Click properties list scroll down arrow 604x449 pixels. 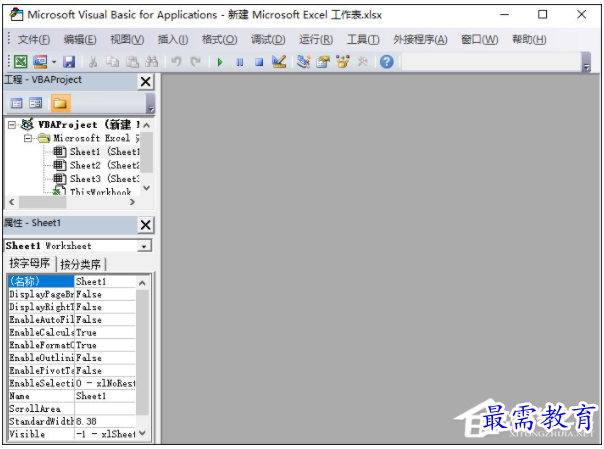click(142, 433)
